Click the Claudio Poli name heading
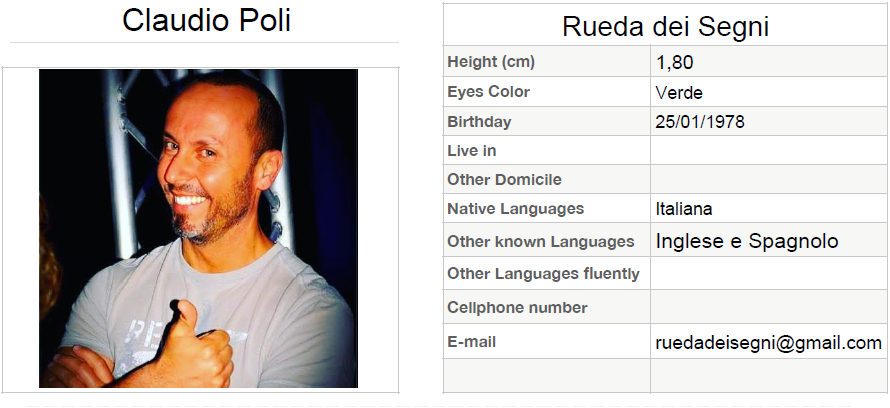The image size is (890, 408). tap(206, 20)
